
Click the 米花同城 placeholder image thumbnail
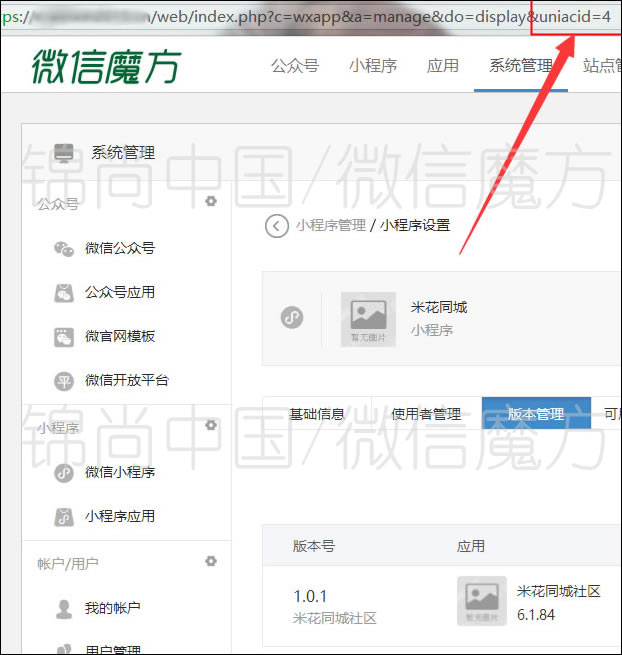[x=368, y=319]
